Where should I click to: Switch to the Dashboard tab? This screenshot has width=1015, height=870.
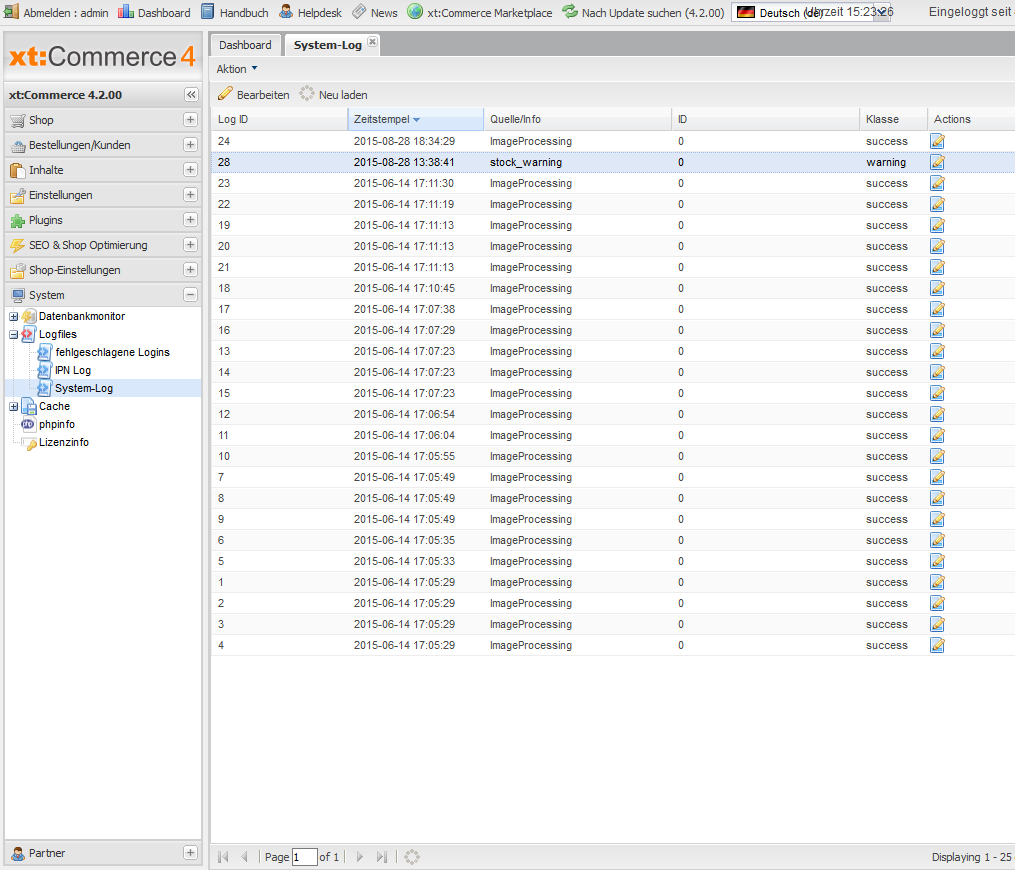point(245,45)
